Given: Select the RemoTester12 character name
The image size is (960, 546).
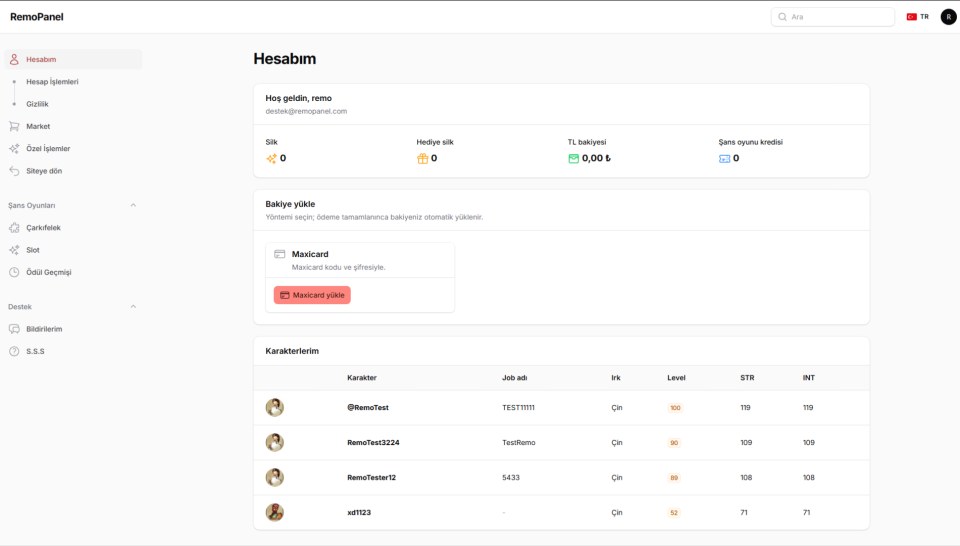Looking at the screenshot, I should click(x=372, y=477).
